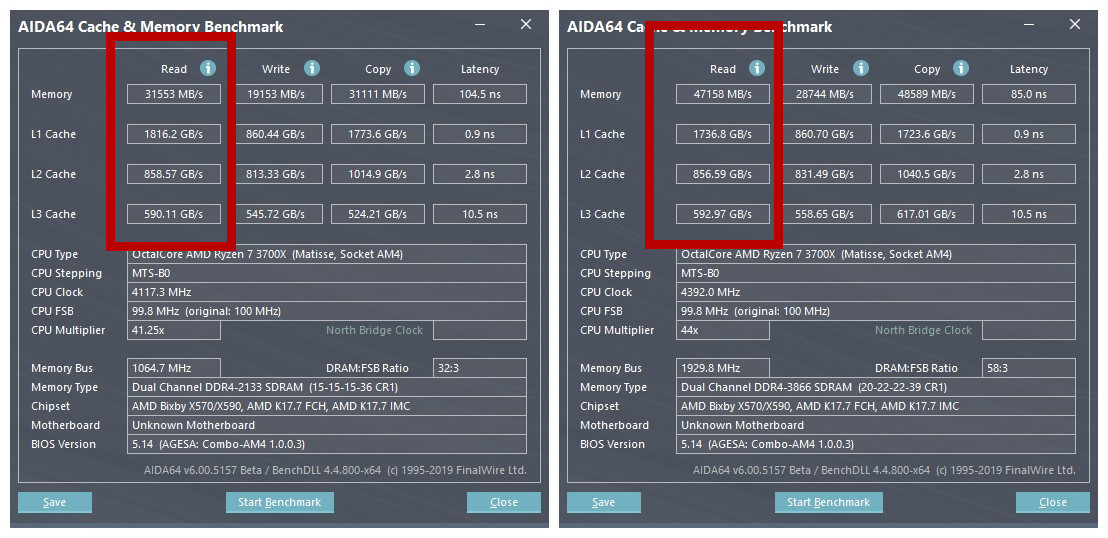The height and width of the screenshot is (538, 1108).
Task: Click CPU Type Ryzen 7 3700X in right window
Action: pos(876,254)
